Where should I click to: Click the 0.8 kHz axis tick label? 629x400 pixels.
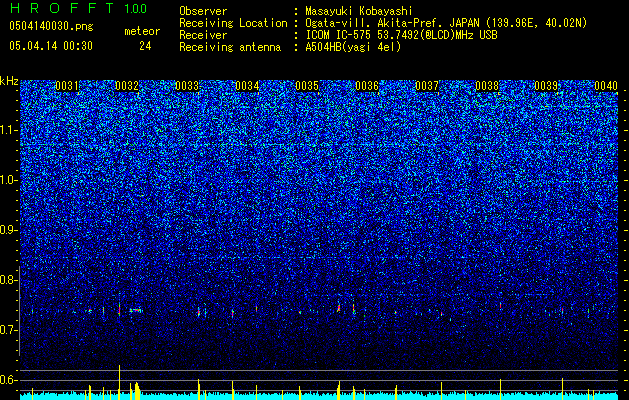(9, 280)
